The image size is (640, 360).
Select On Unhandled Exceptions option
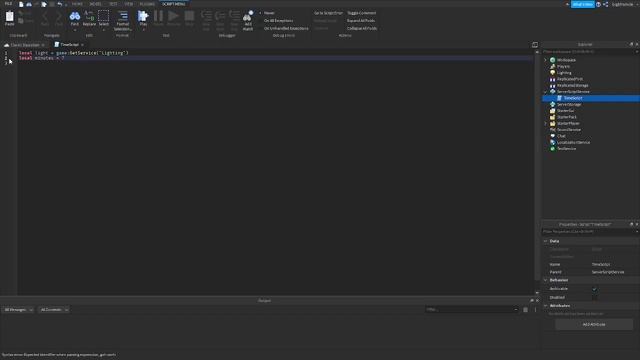(x=286, y=29)
